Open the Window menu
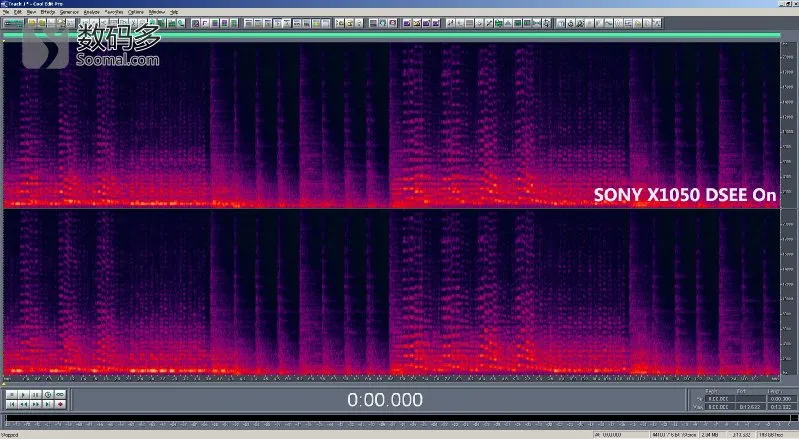The width and height of the screenshot is (799, 439). pyautogui.click(x=156, y=12)
